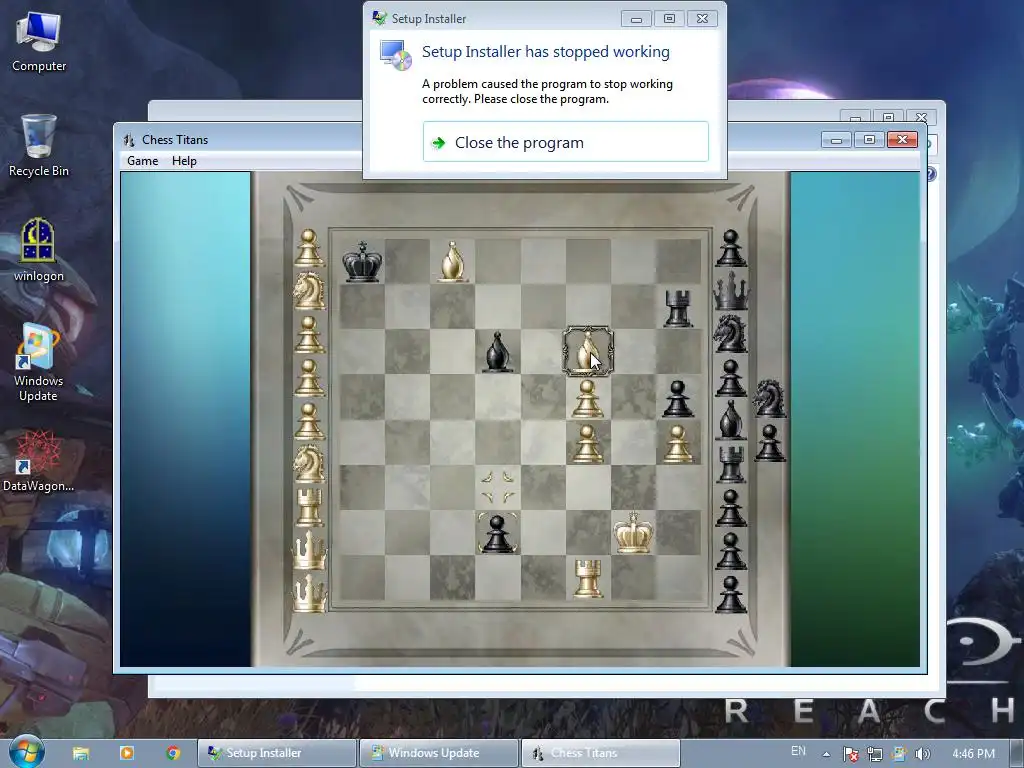Select the DataWagon desktop shortcut
The image size is (1024, 768).
39,461
